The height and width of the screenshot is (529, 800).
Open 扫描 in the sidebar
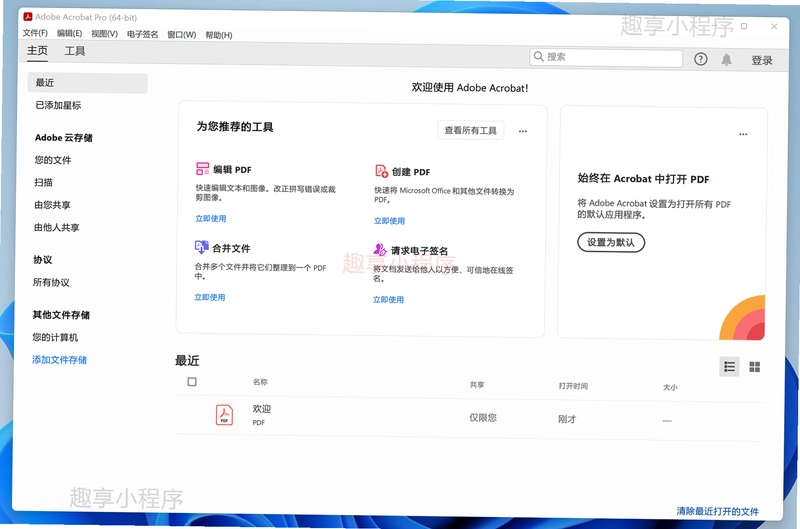point(43,182)
